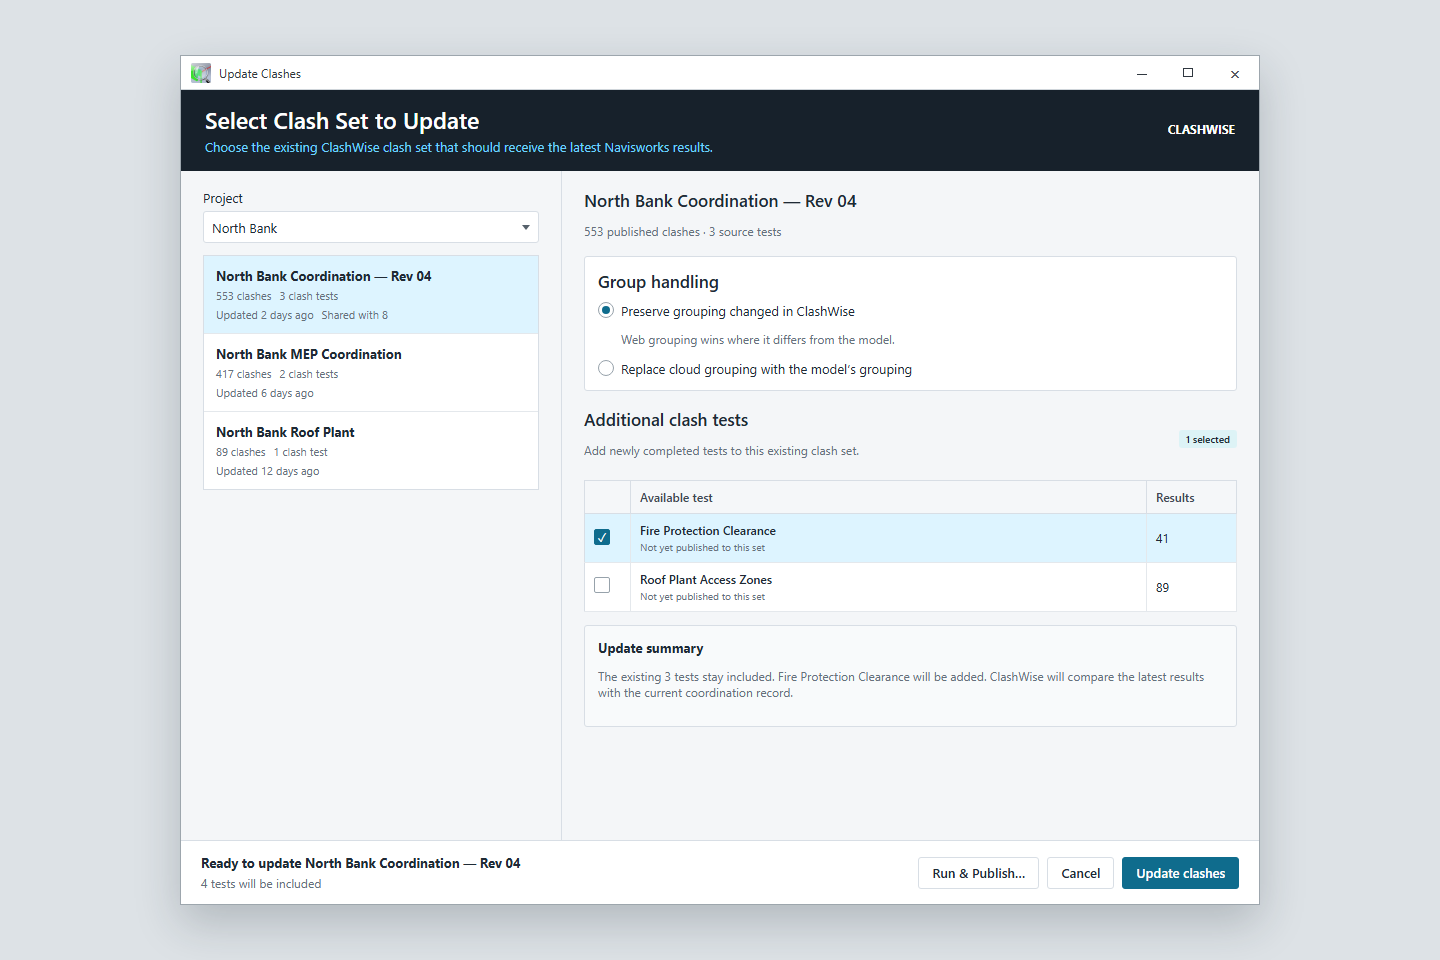Click the Group handling heading
1440x960 pixels.
click(x=658, y=282)
